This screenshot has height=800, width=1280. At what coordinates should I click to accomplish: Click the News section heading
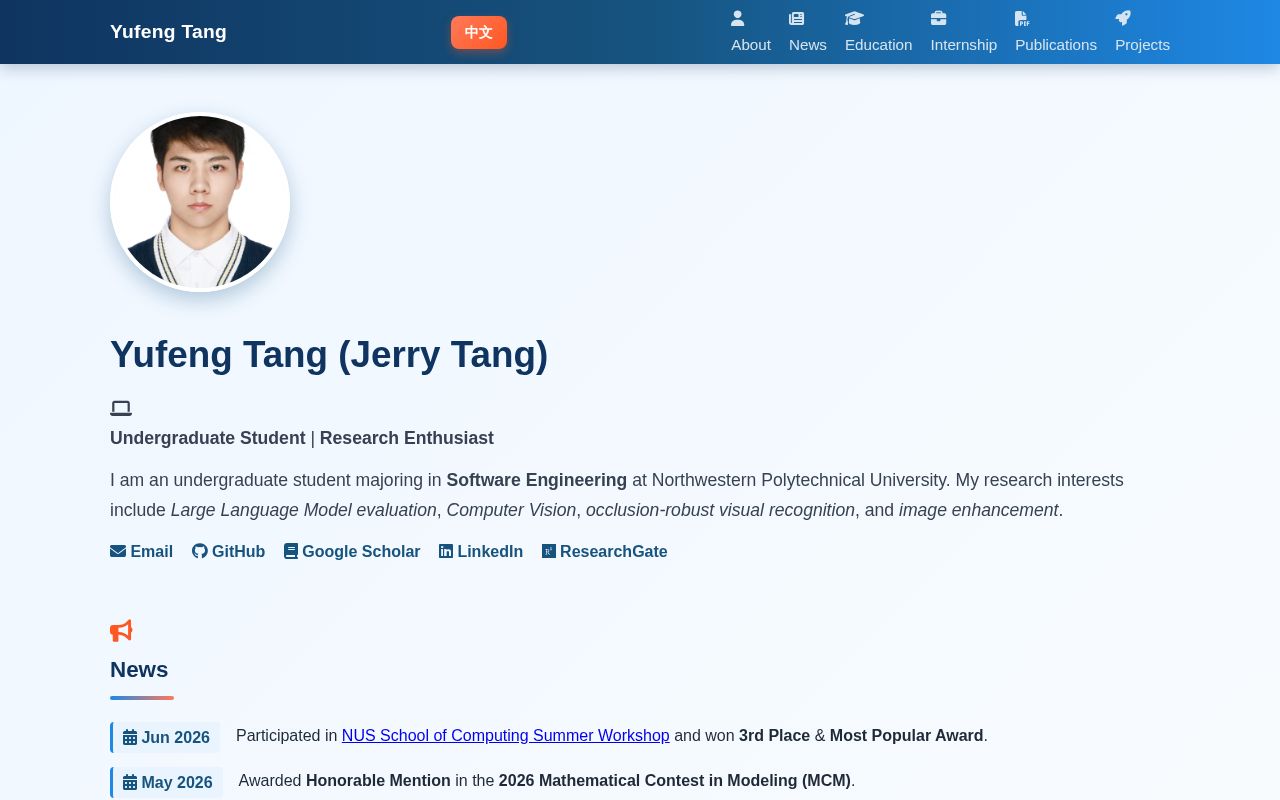coord(139,670)
